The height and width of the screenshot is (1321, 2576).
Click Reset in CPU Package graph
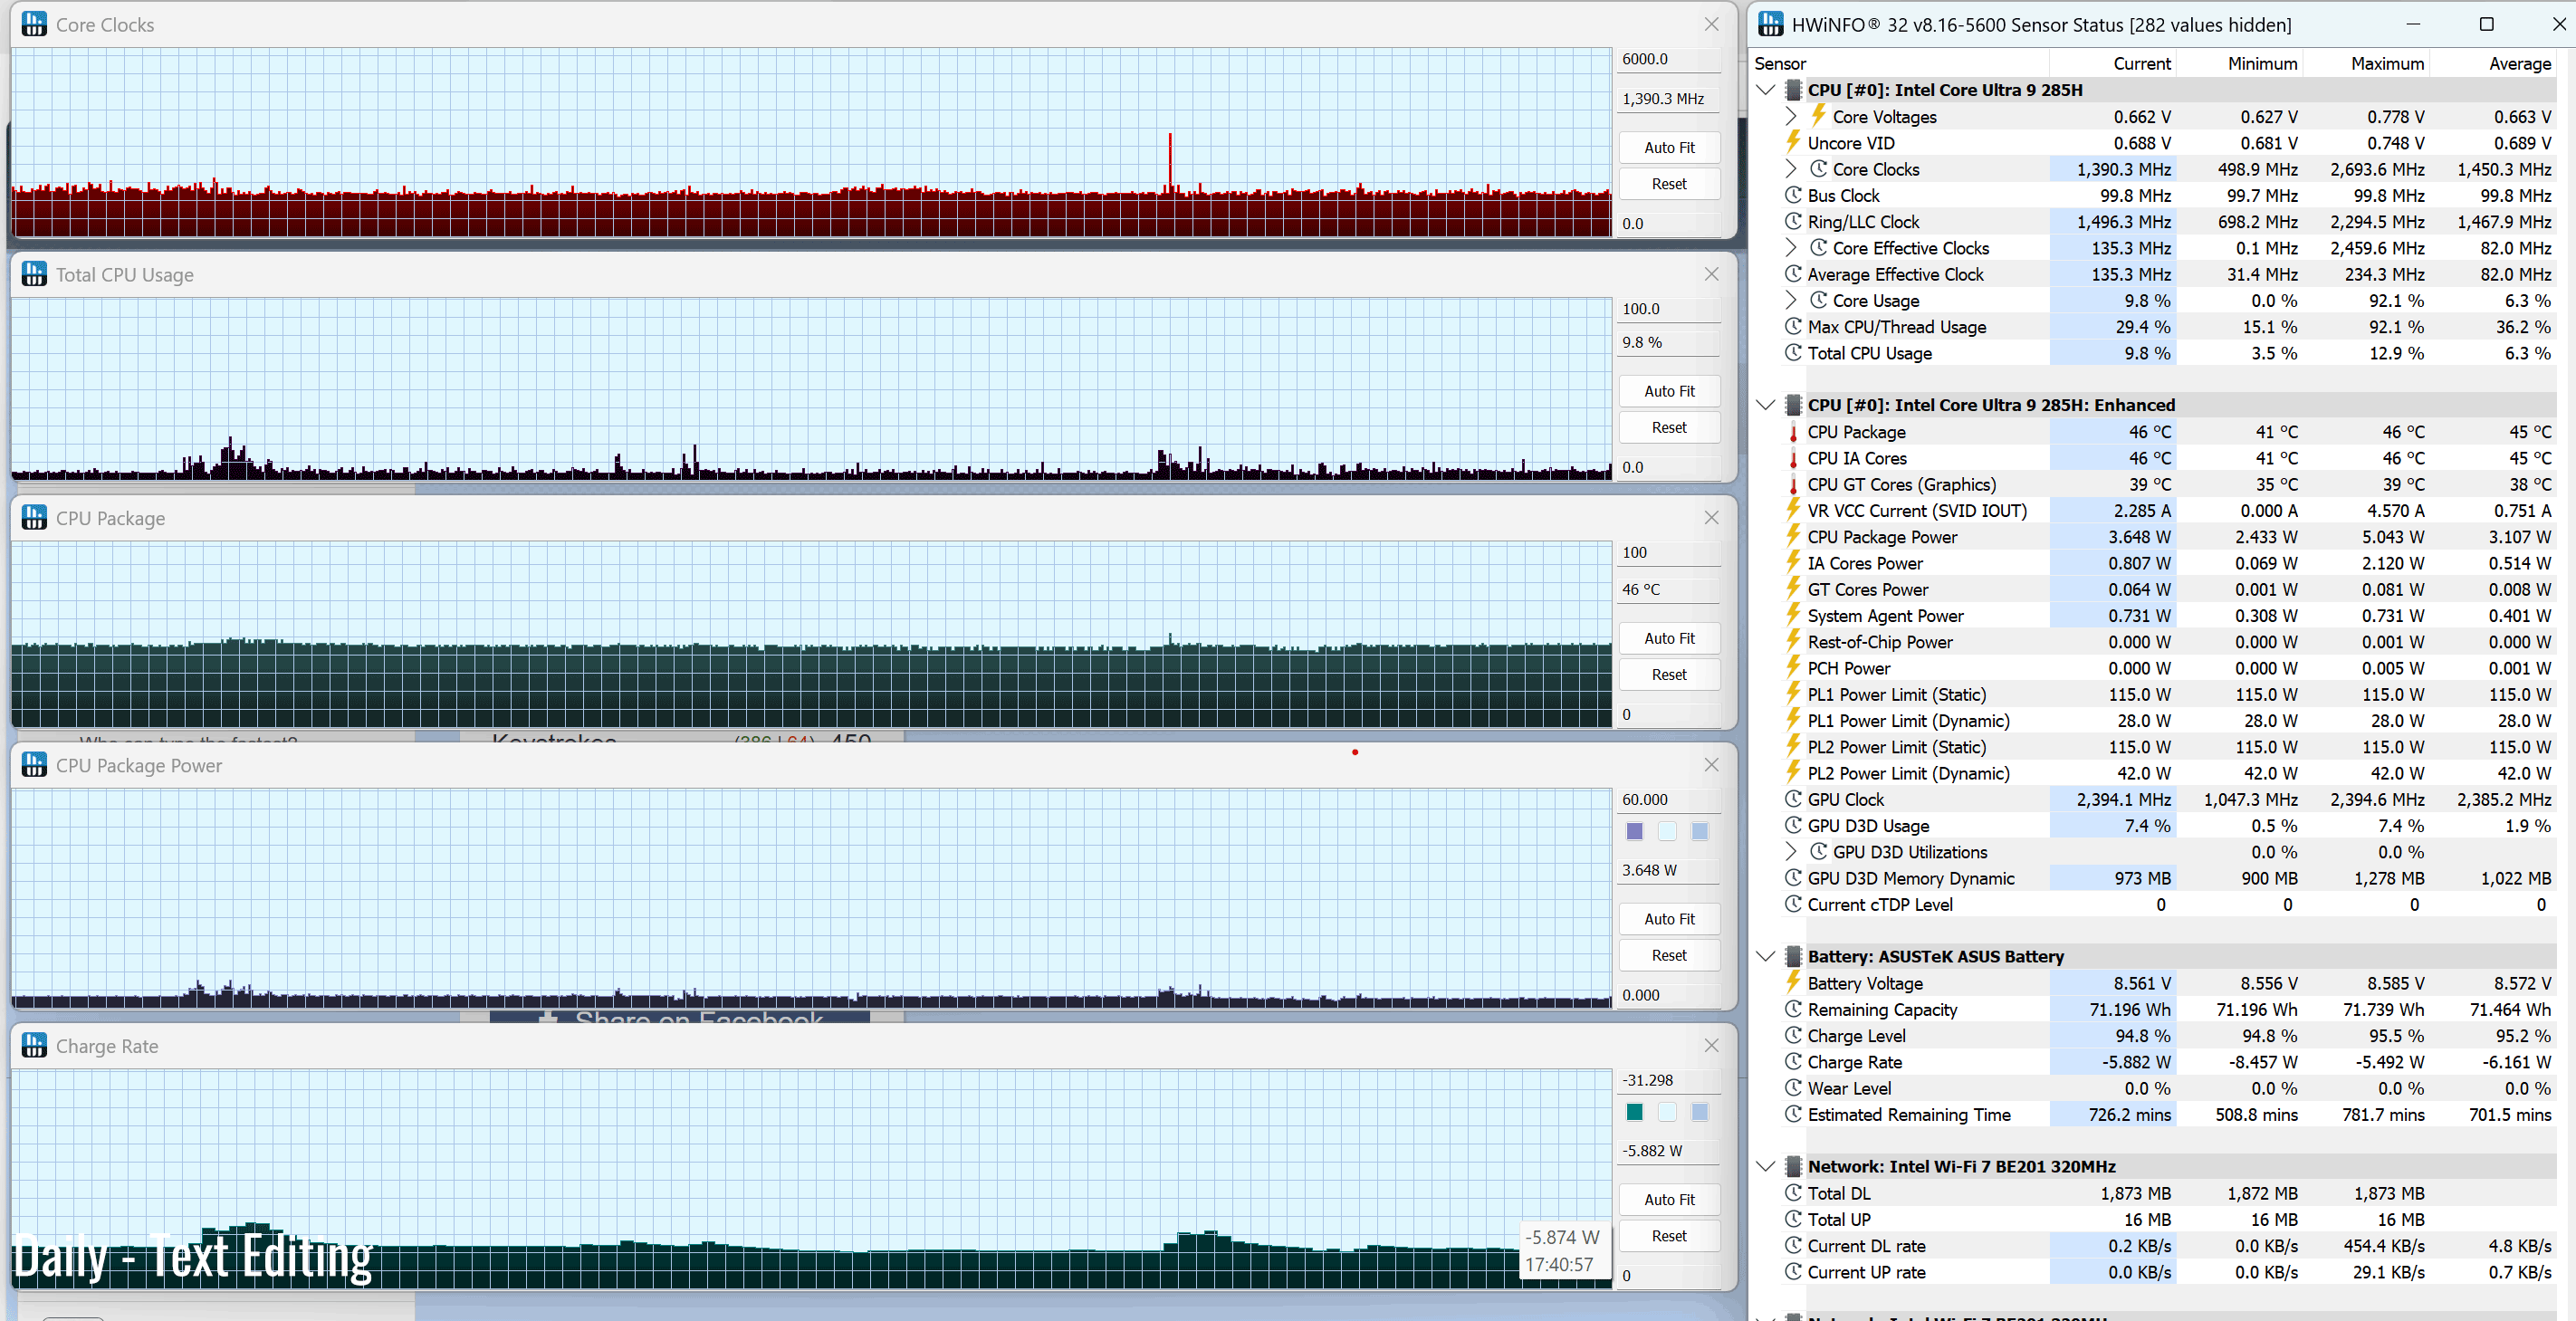(x=1669, y=675)
